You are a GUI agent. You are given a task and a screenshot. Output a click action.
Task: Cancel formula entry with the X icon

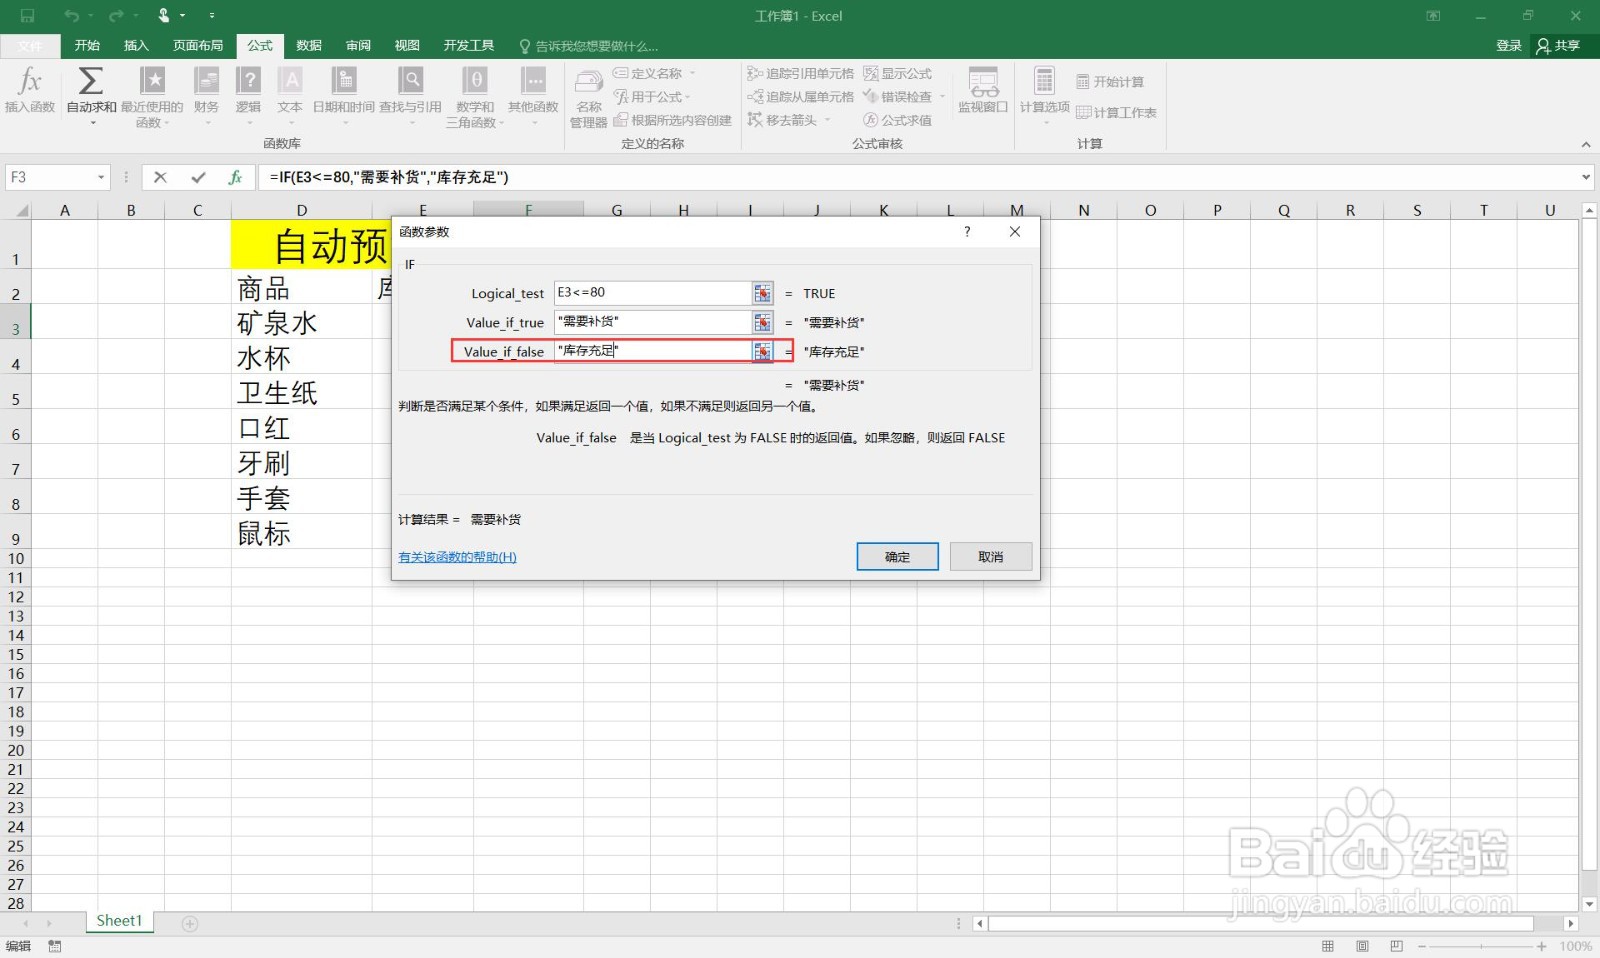coord(160,177)
